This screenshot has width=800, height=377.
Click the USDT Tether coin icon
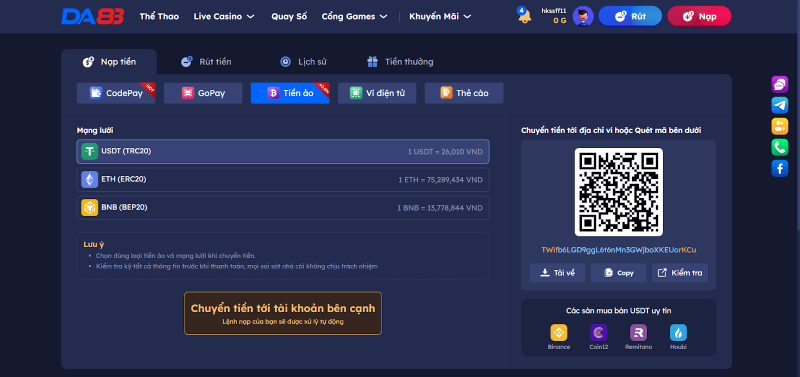pos(89,152)
